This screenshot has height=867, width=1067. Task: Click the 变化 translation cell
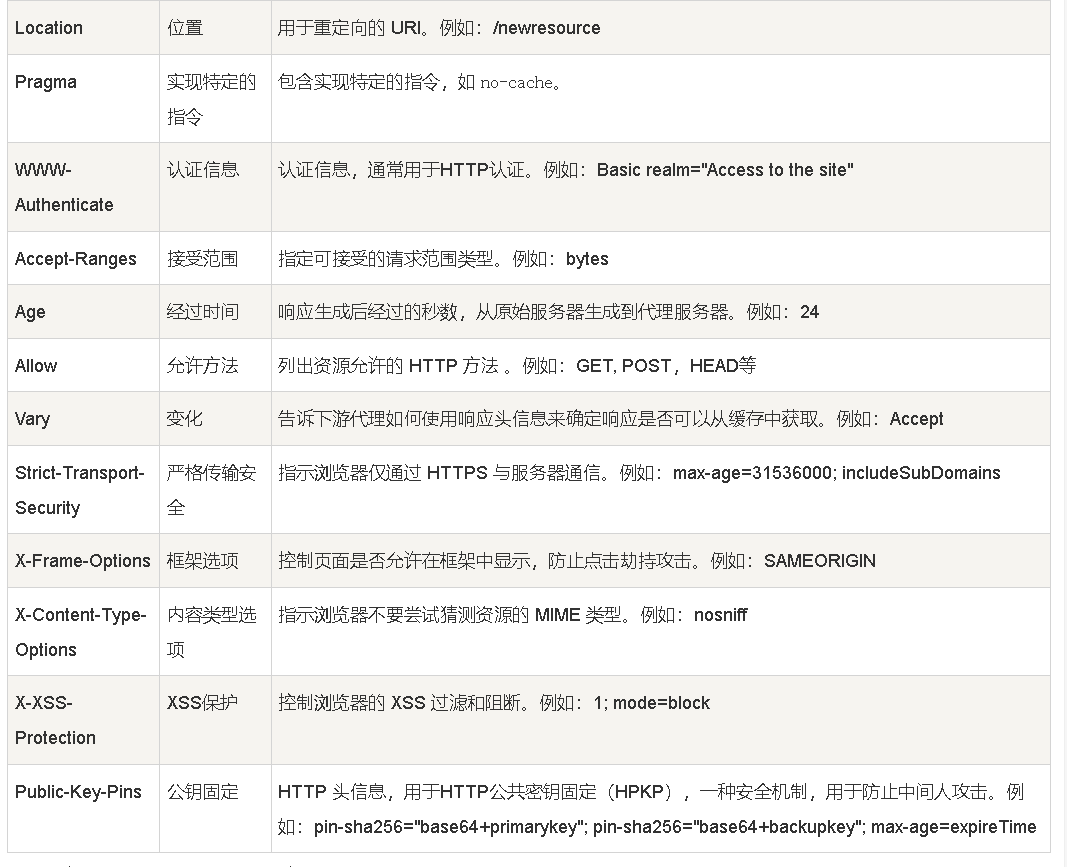[x=215, y=419]
